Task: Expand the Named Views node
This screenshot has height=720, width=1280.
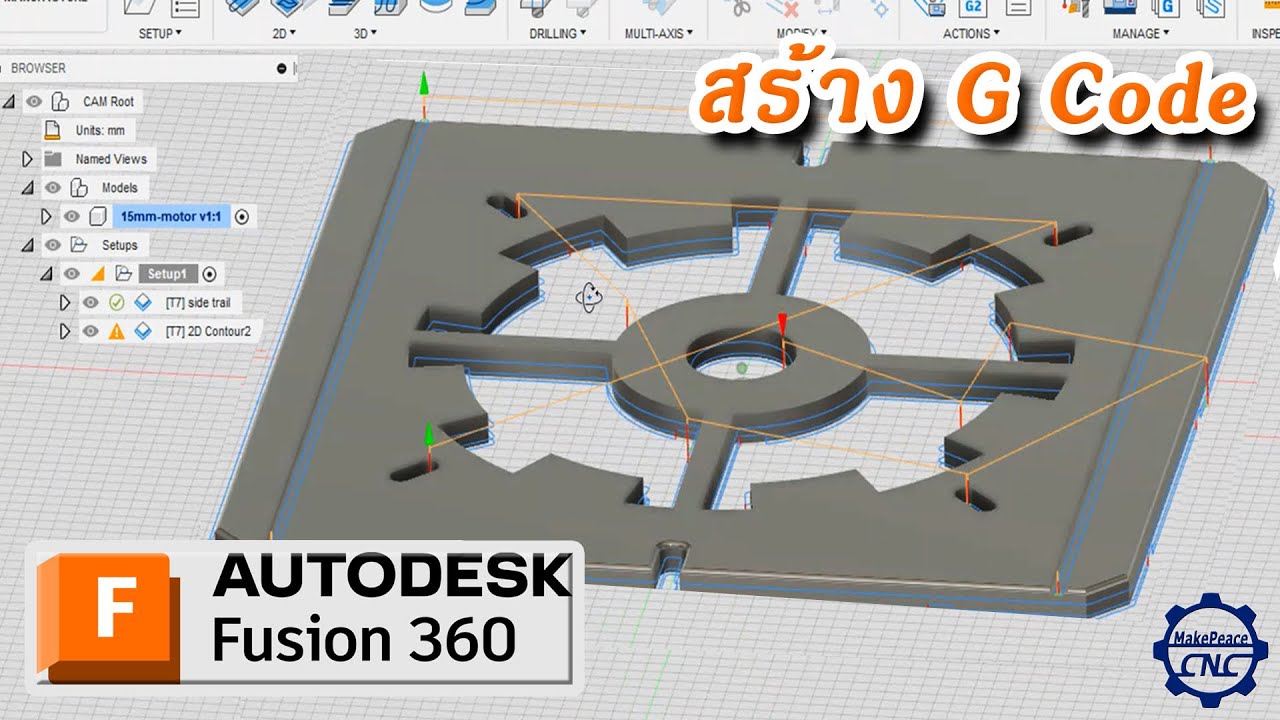Action: click(28, 159)
